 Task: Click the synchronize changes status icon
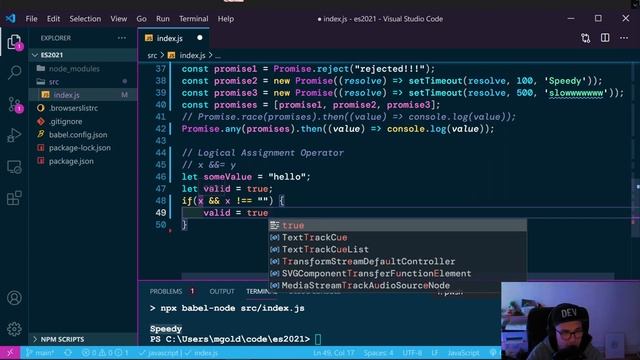[x=68, y=353]
